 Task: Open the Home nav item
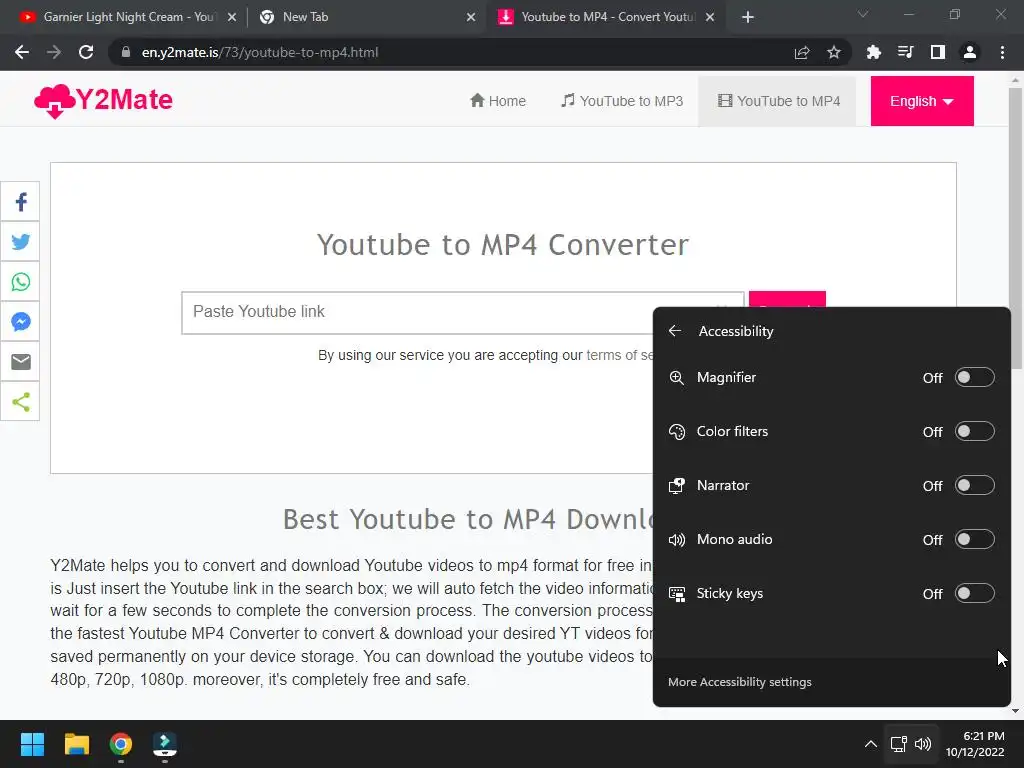(498, 101)
